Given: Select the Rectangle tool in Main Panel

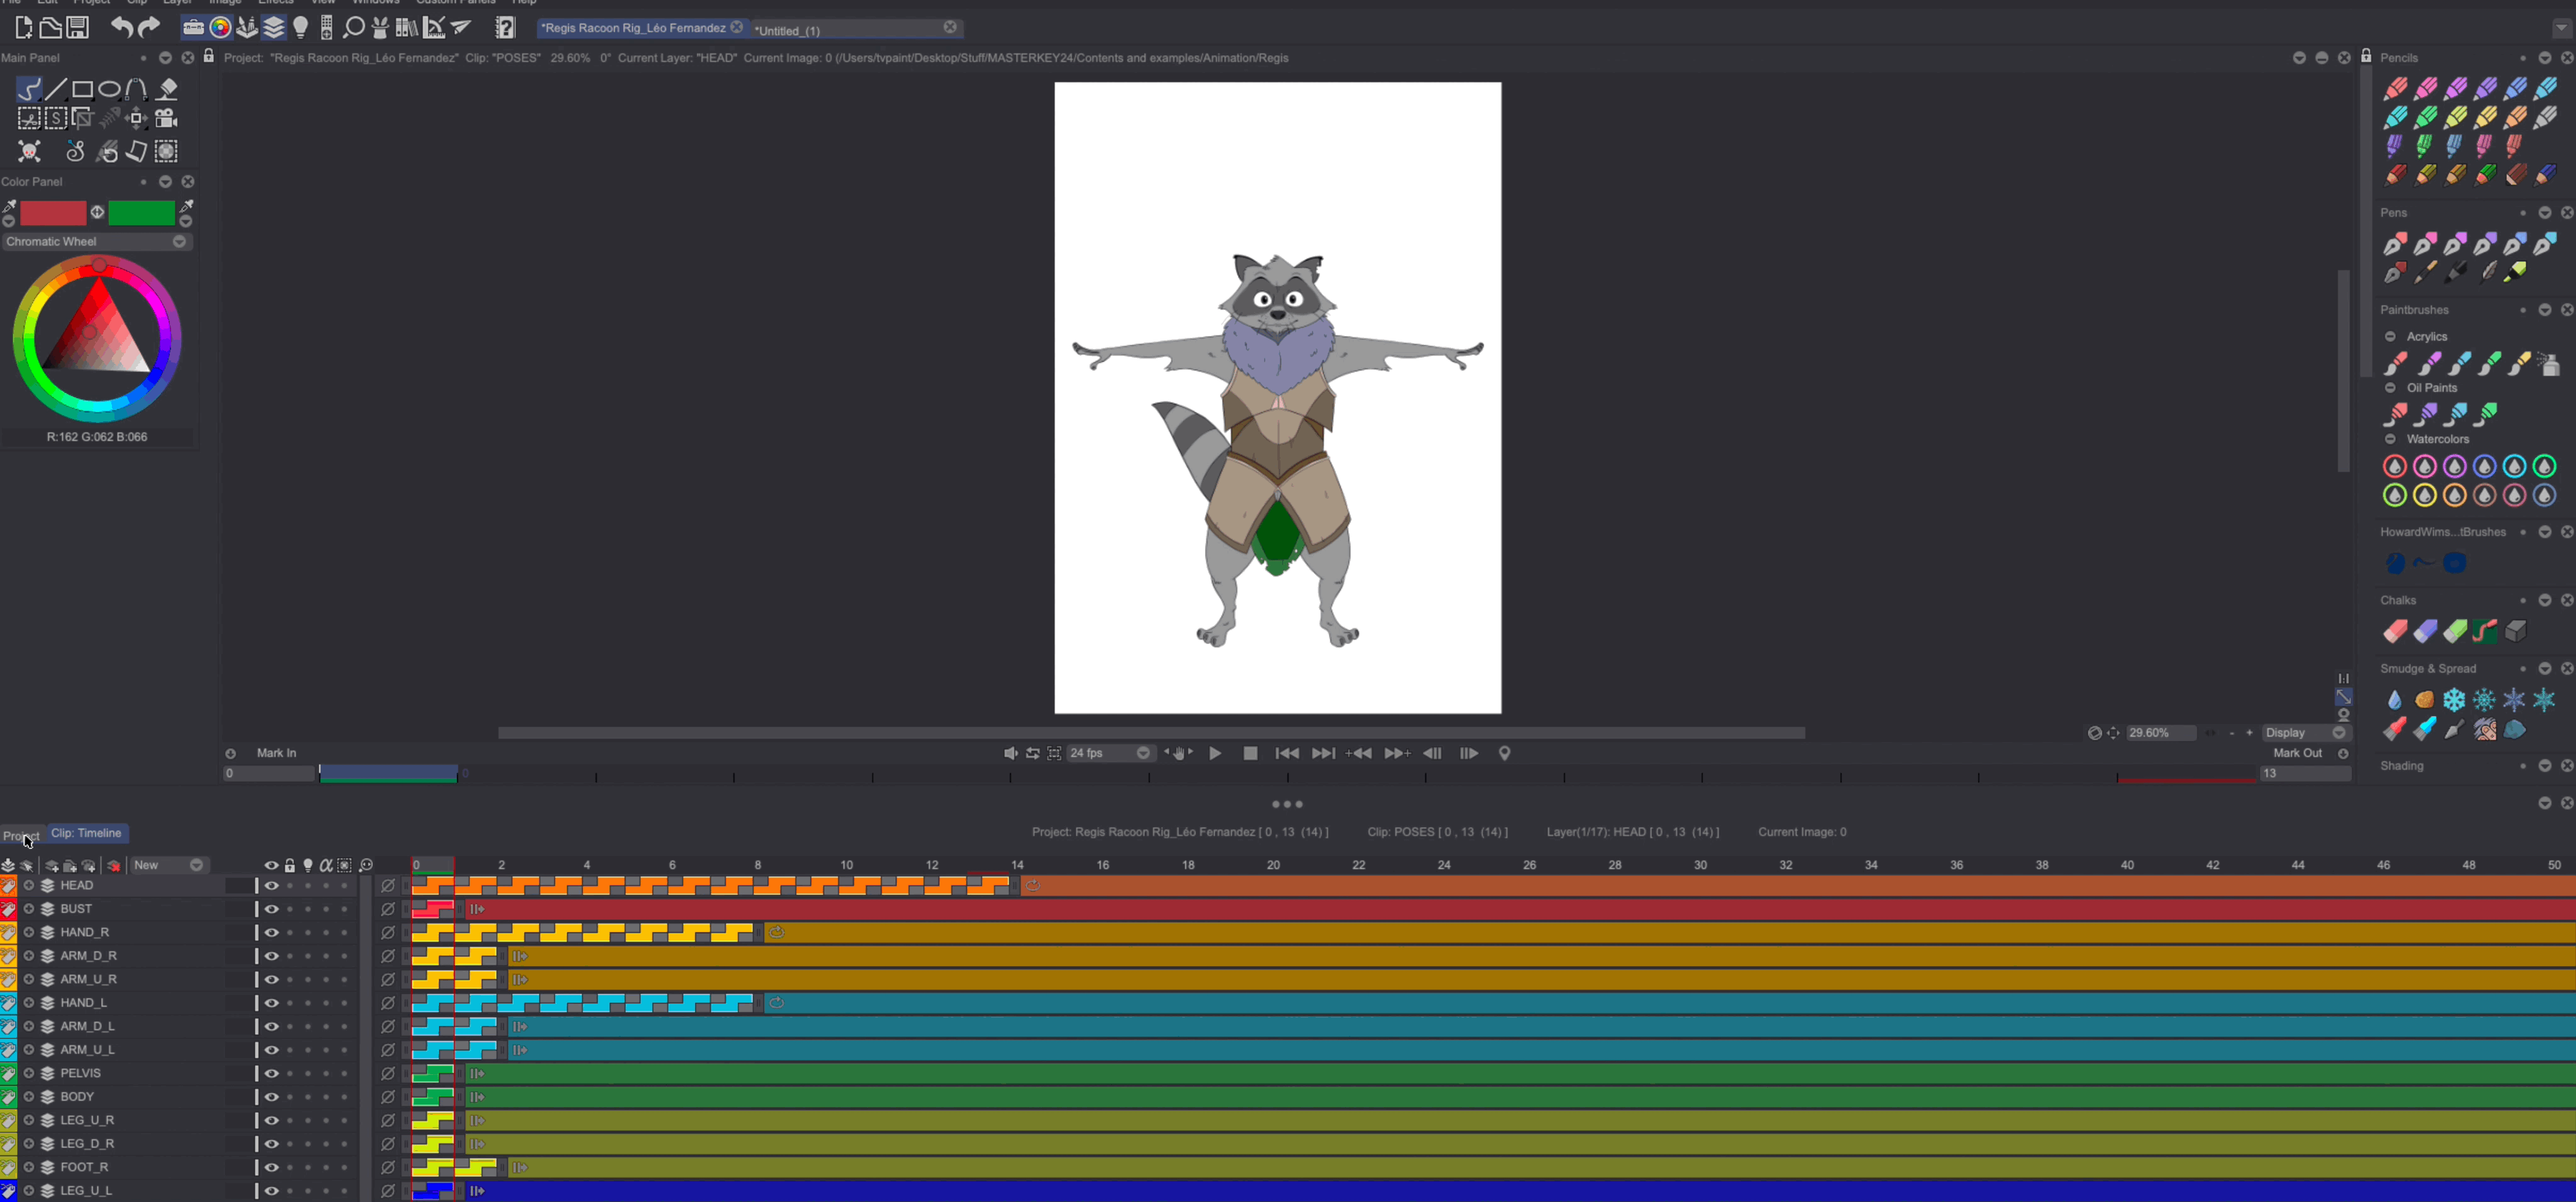Looking at the screenshot, I should point(83,88).
